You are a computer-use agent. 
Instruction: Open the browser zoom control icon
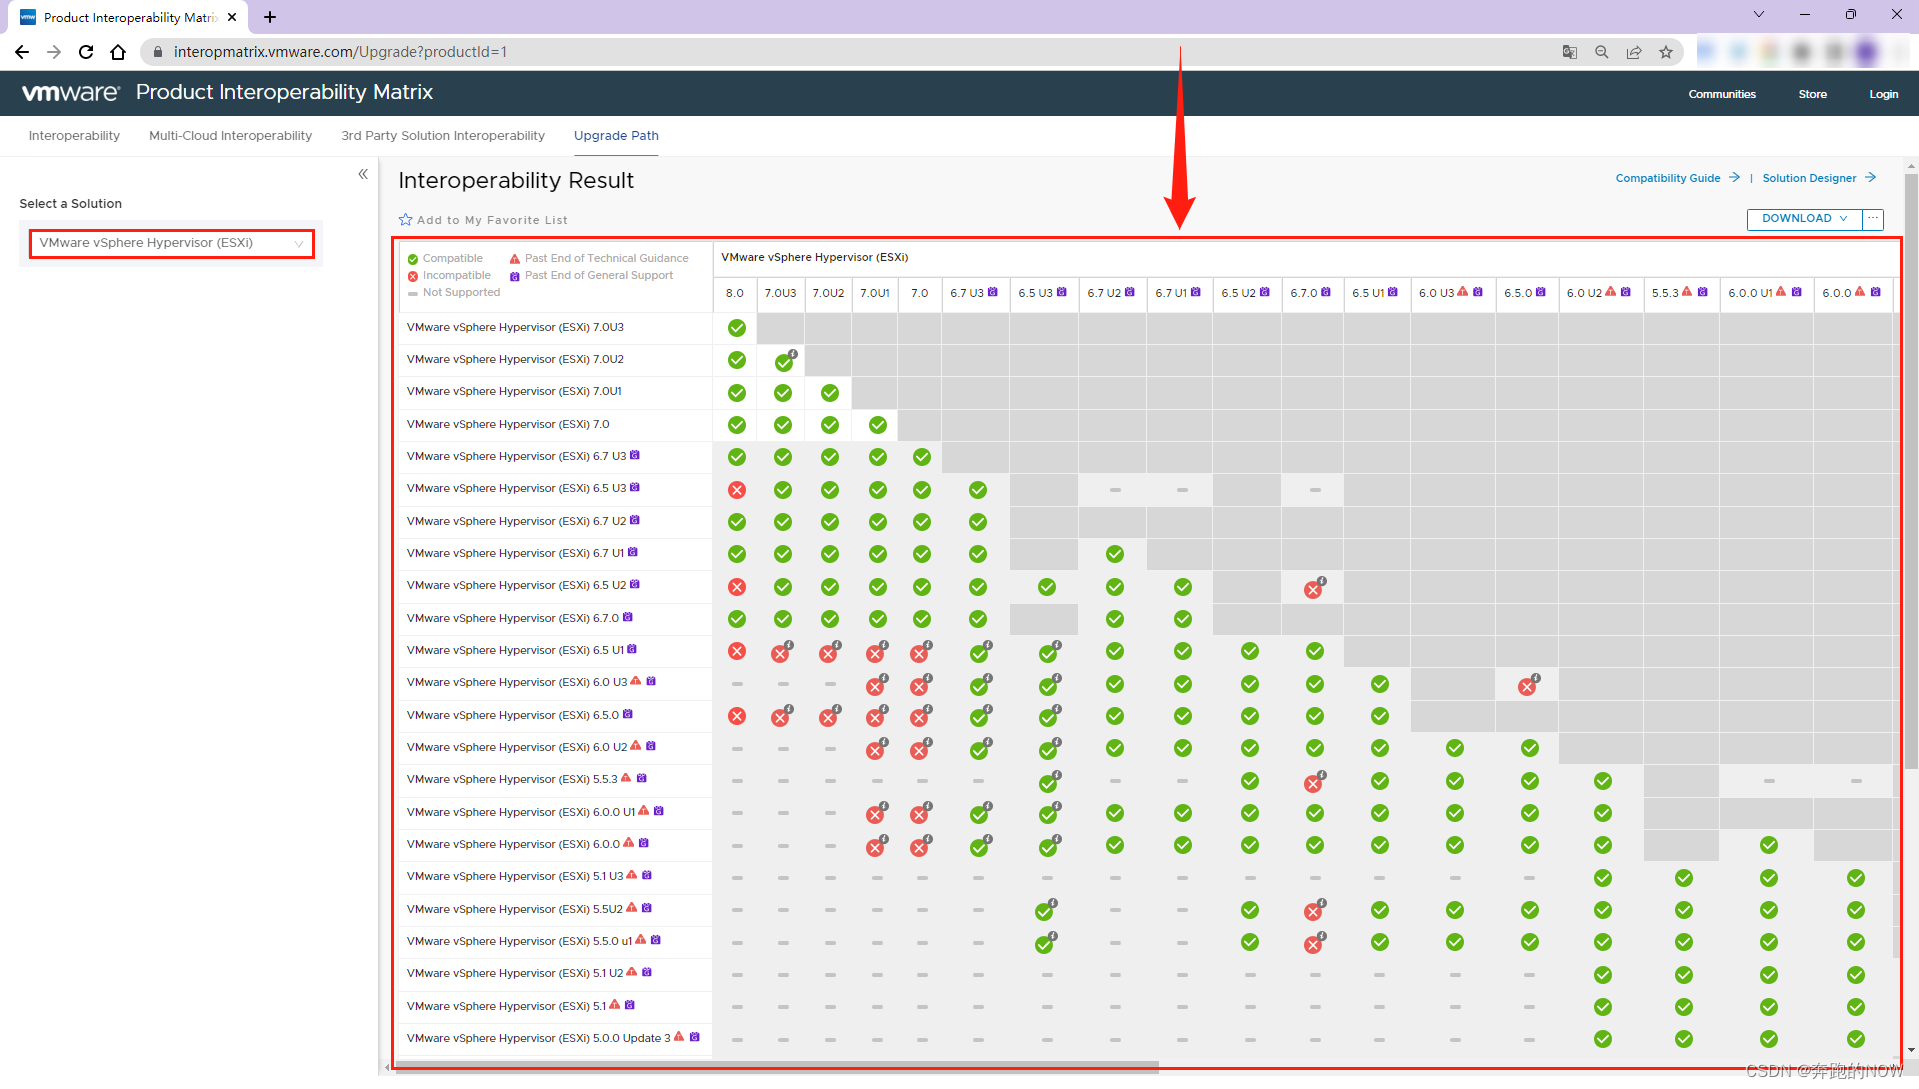[x=1602, y=52]
